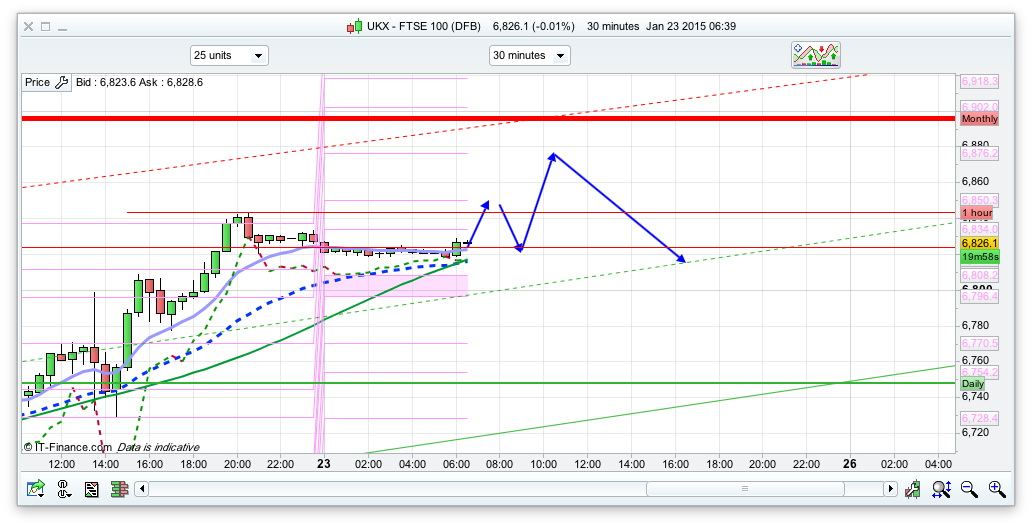
Task: Click the auto-fit zoom magnifier icon
Action: (941, 489)
